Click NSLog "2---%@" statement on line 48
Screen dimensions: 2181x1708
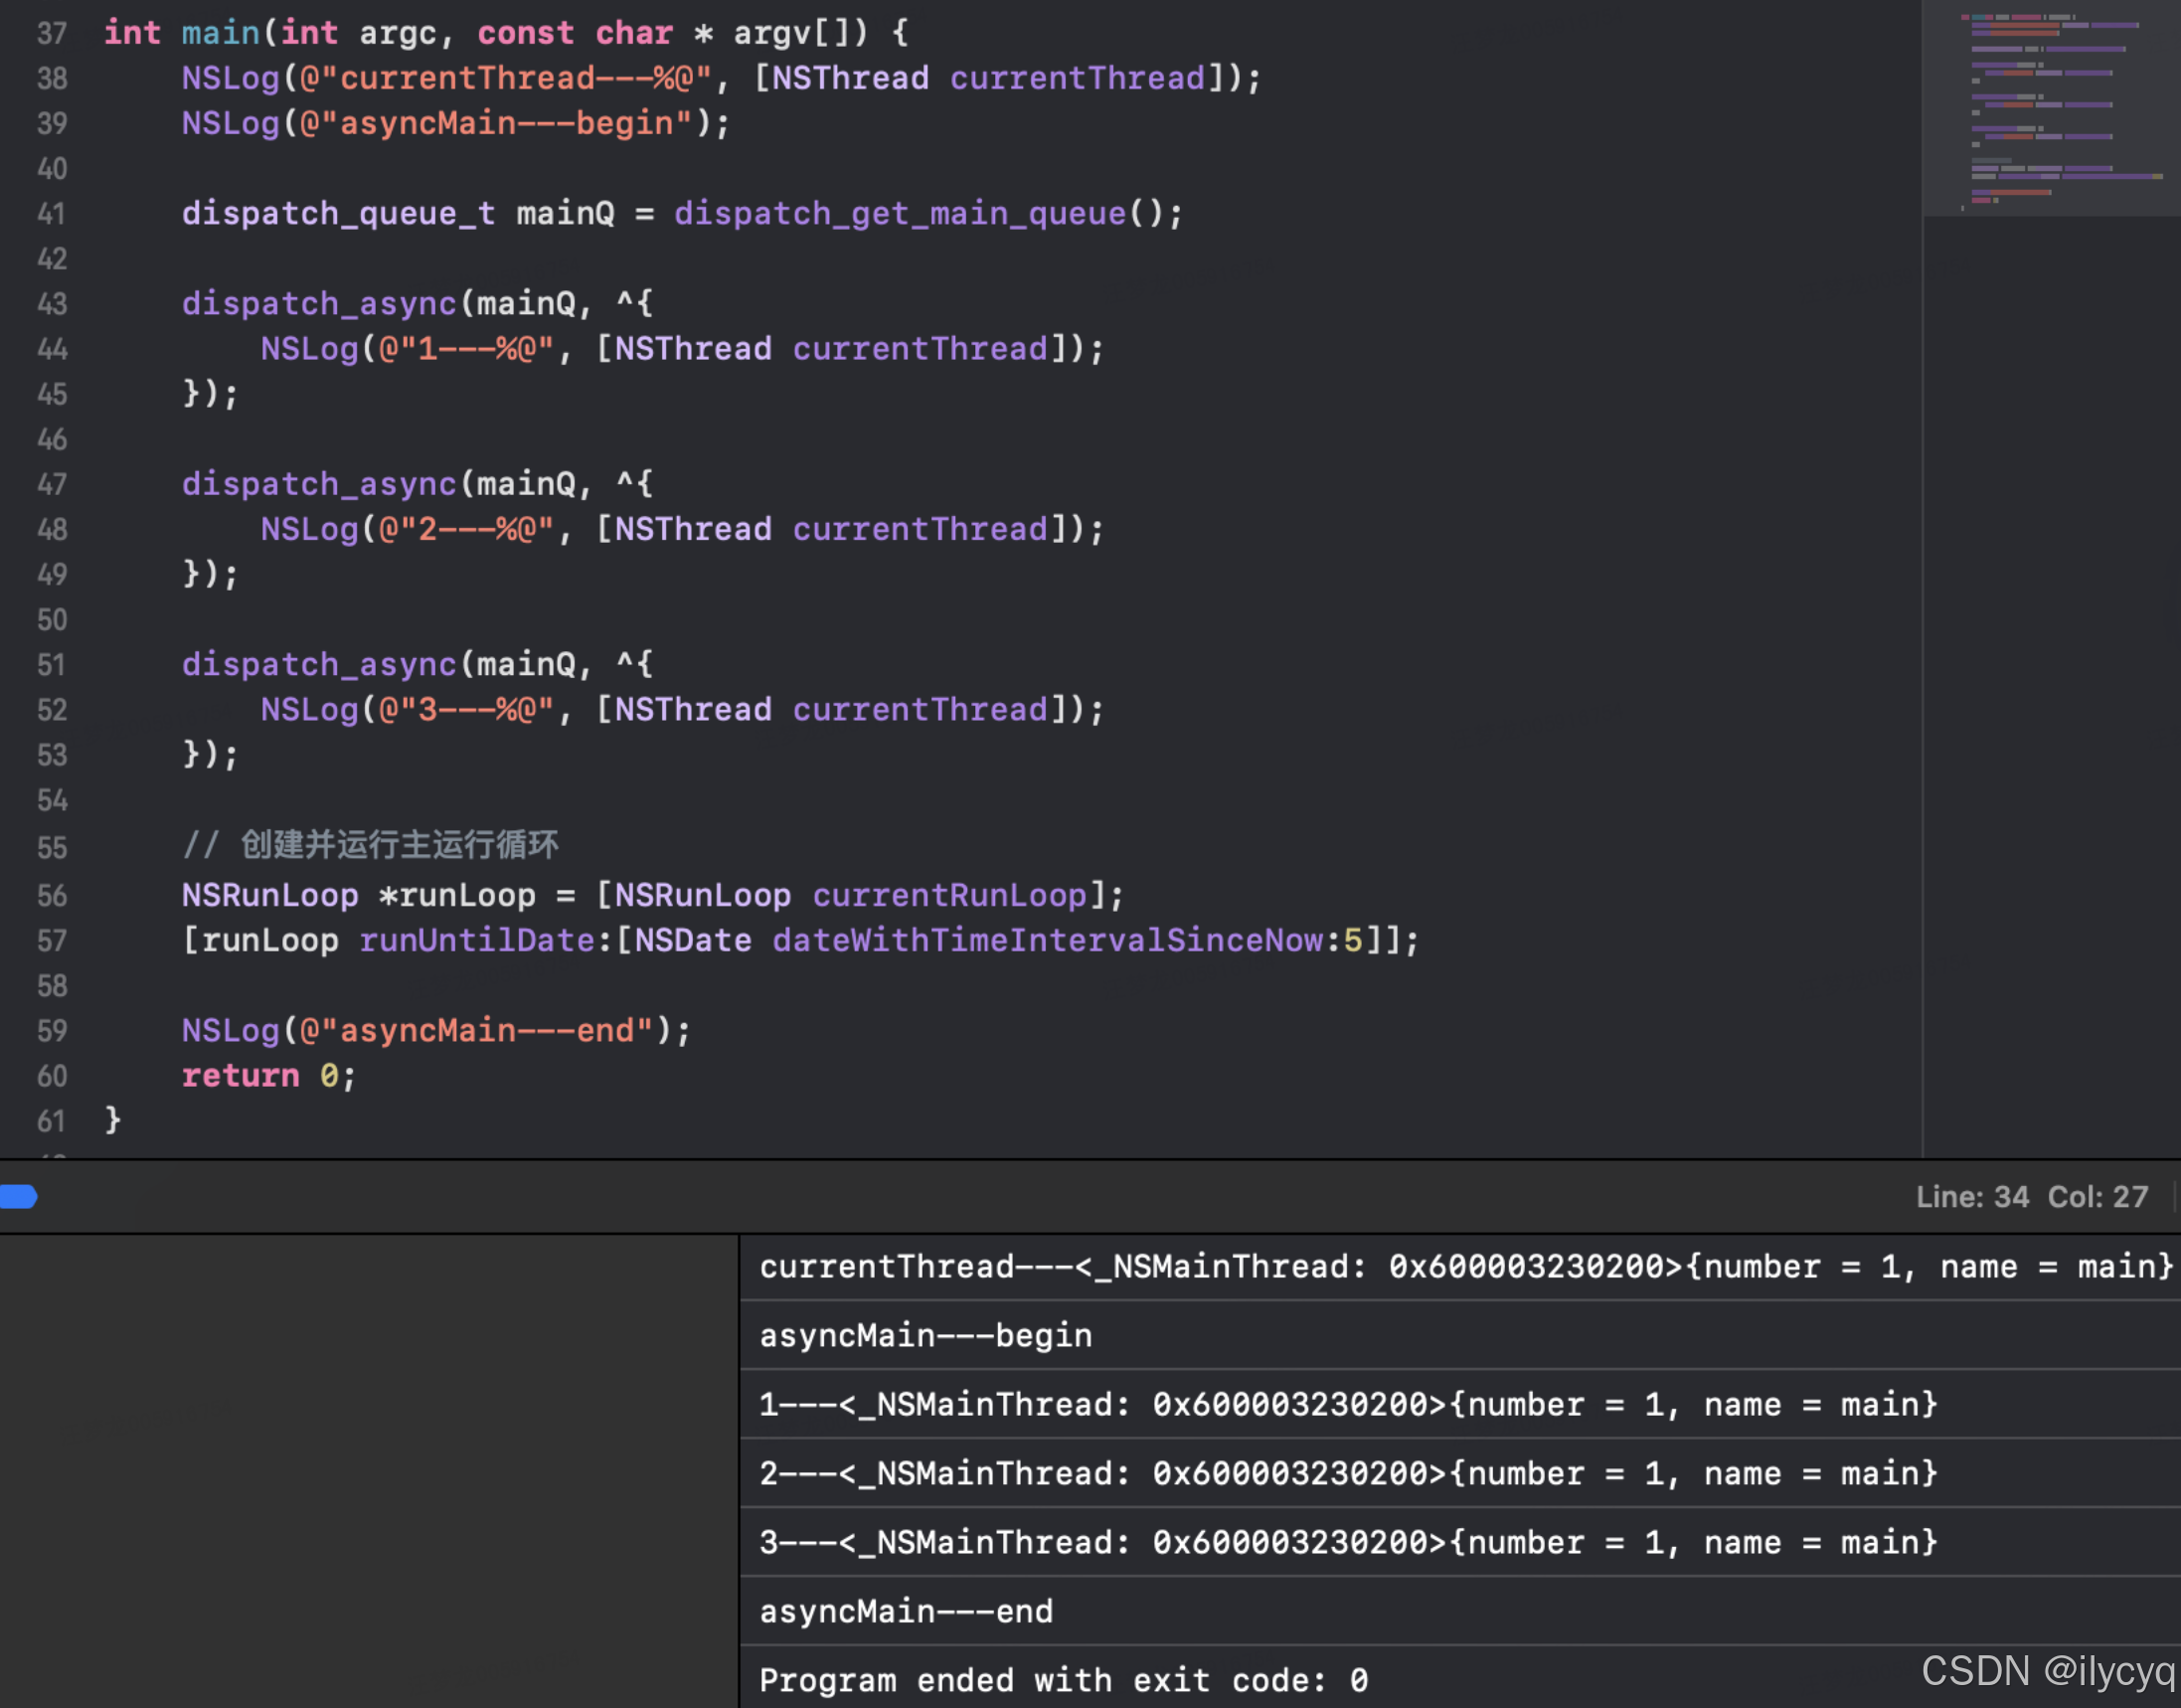[682, 529]
